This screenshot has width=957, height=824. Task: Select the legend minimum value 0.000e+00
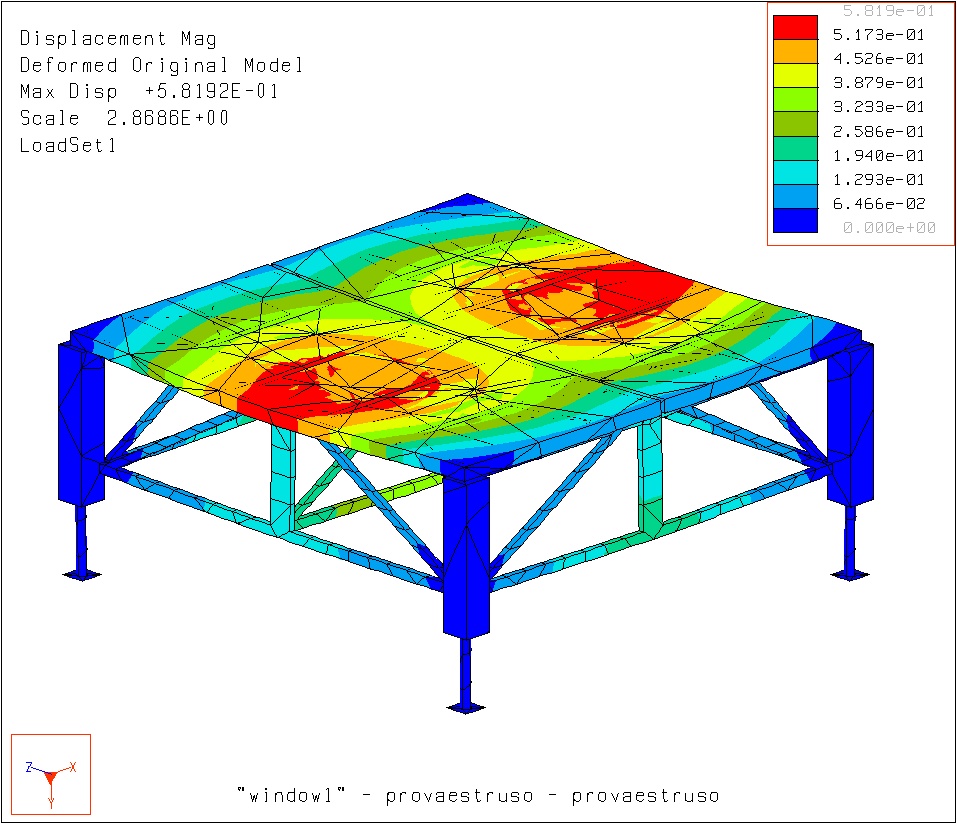pos(888,228)
